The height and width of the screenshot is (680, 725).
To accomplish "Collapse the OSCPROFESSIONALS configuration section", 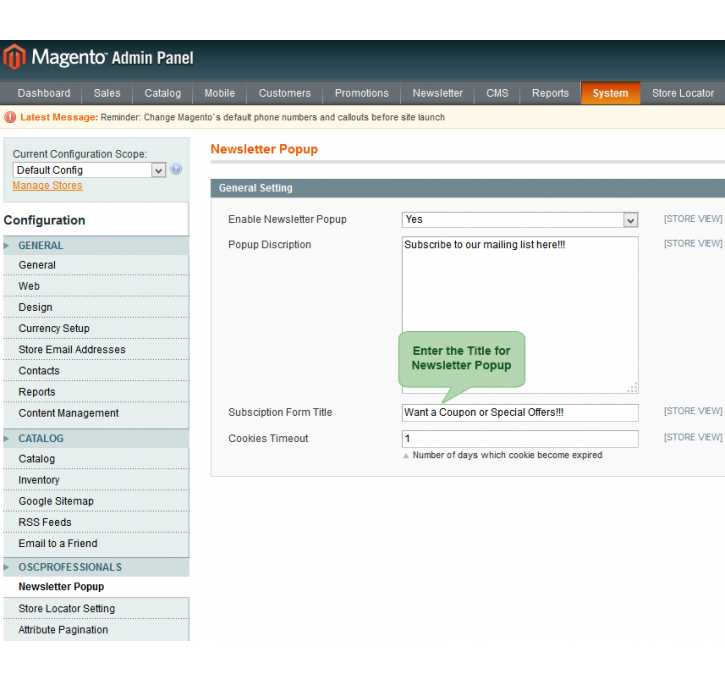I will click(96, 567).
